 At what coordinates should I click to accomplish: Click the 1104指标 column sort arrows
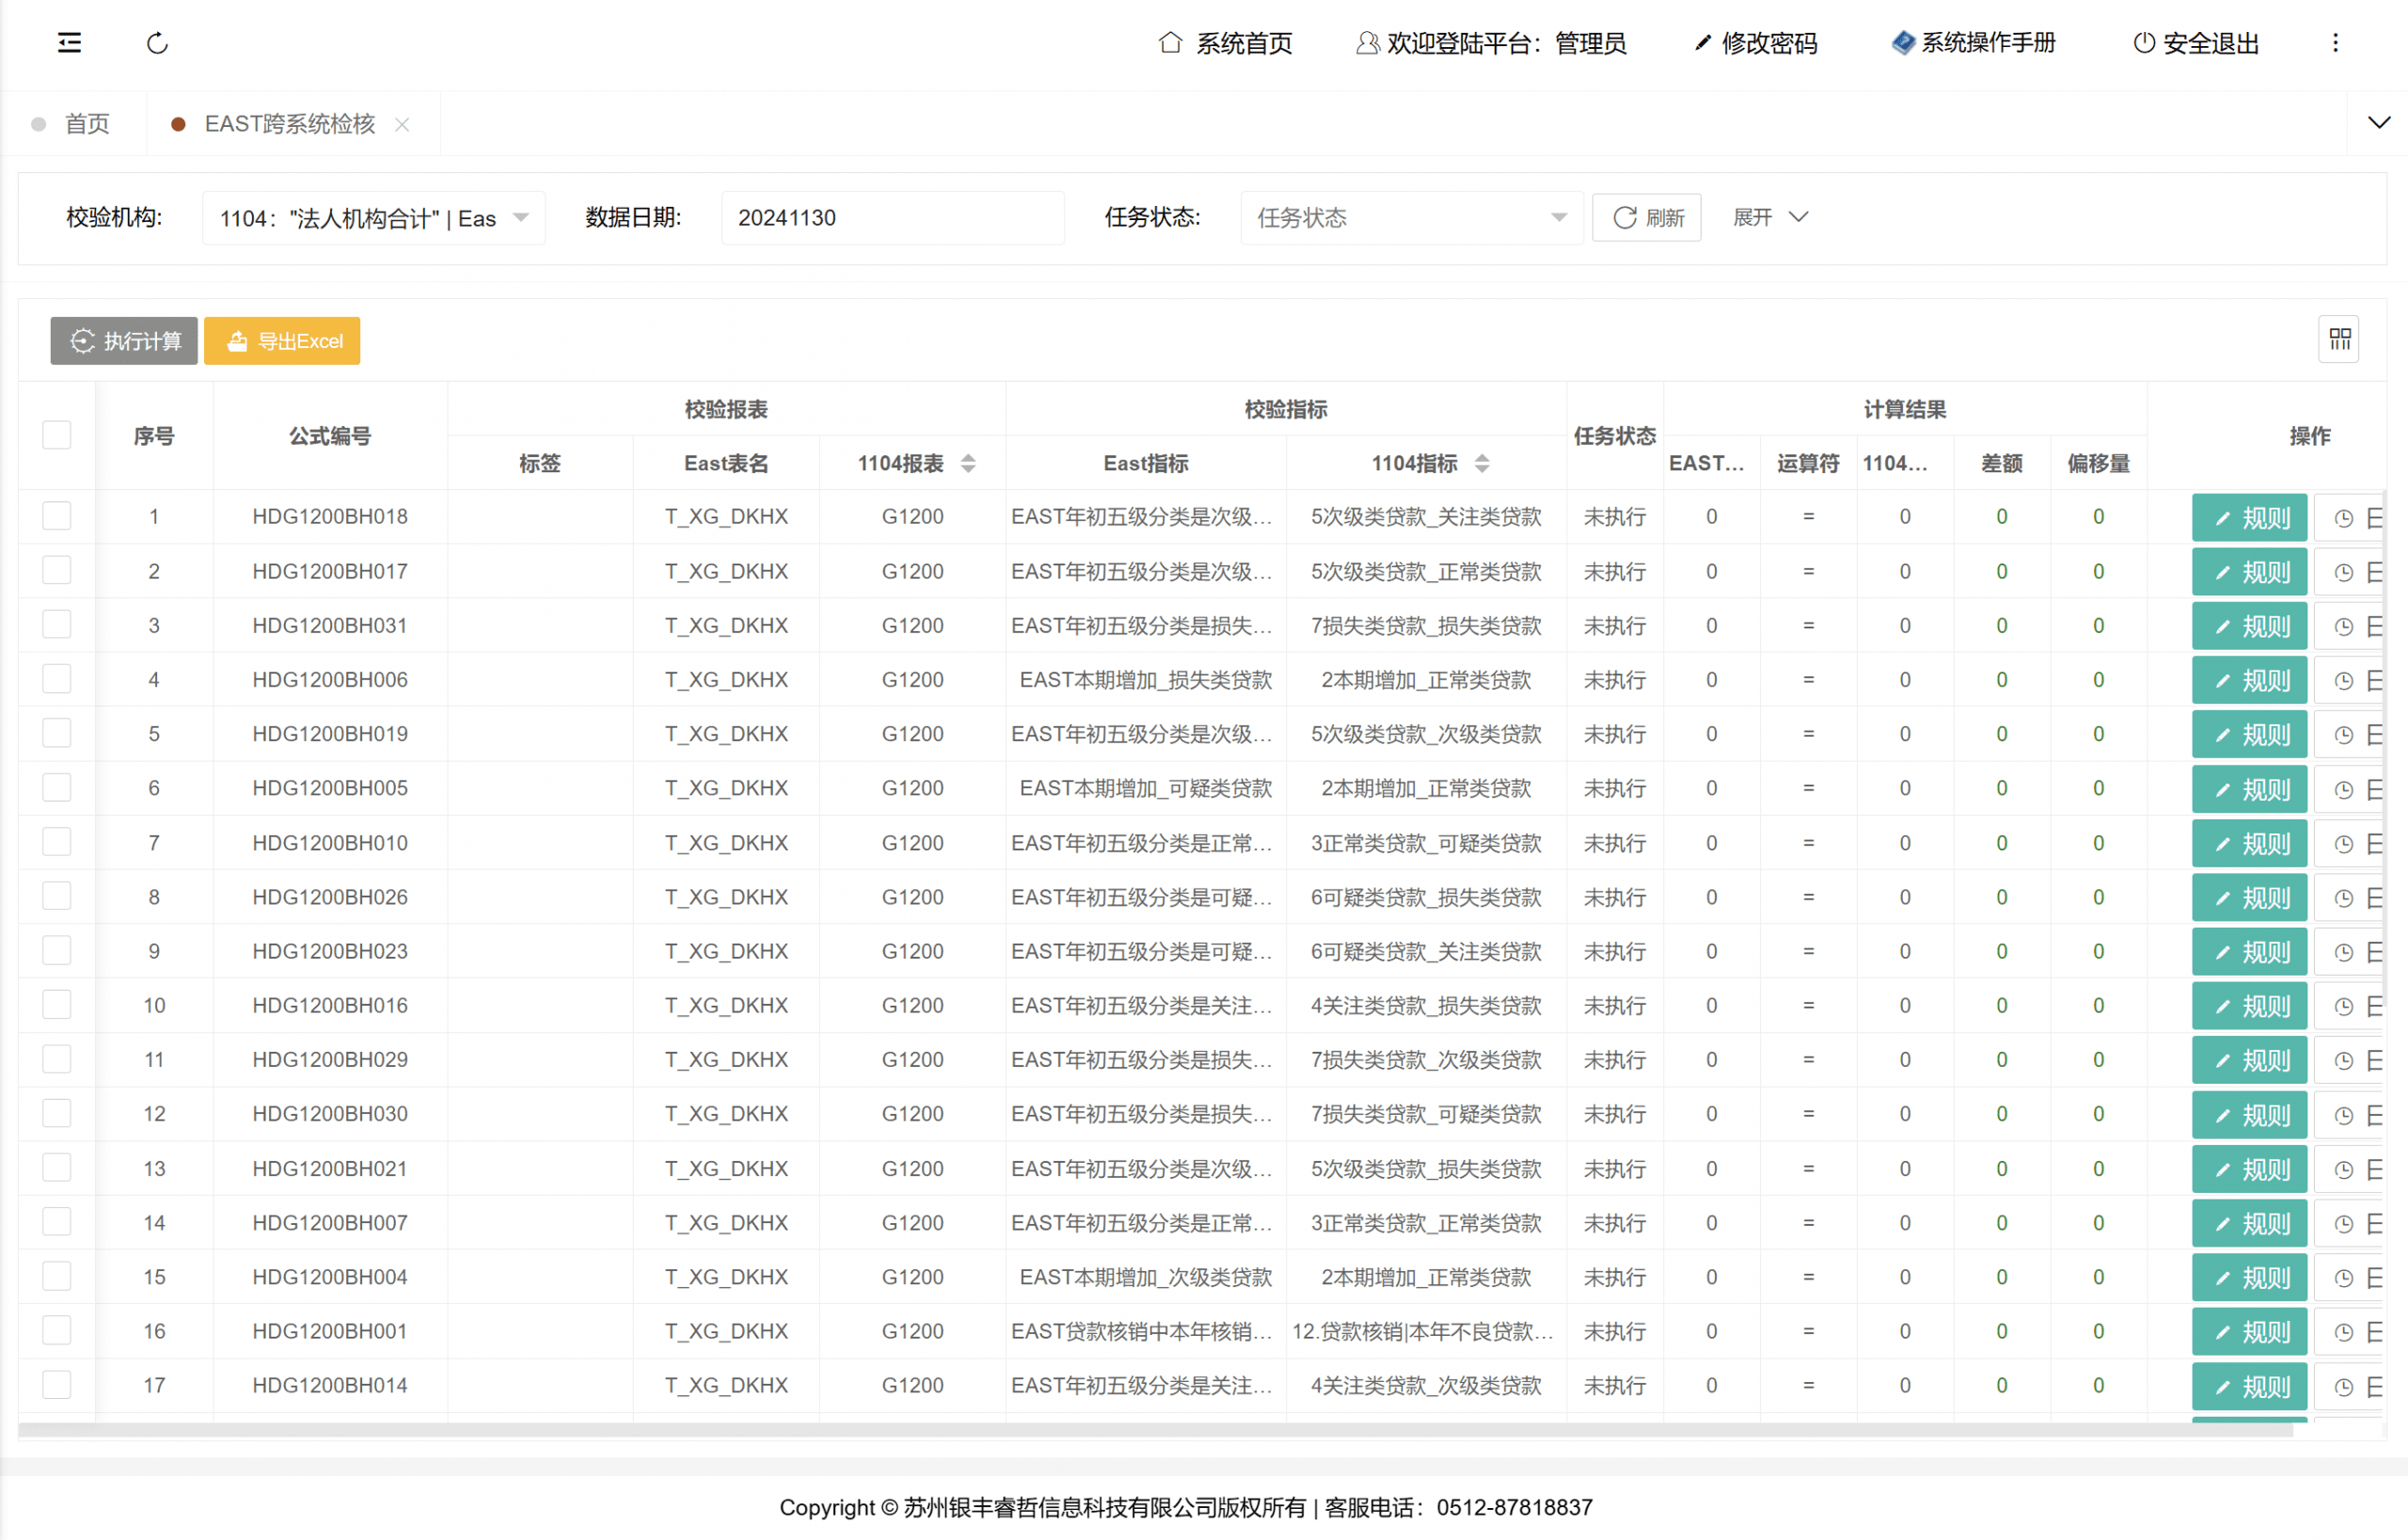1482,463
